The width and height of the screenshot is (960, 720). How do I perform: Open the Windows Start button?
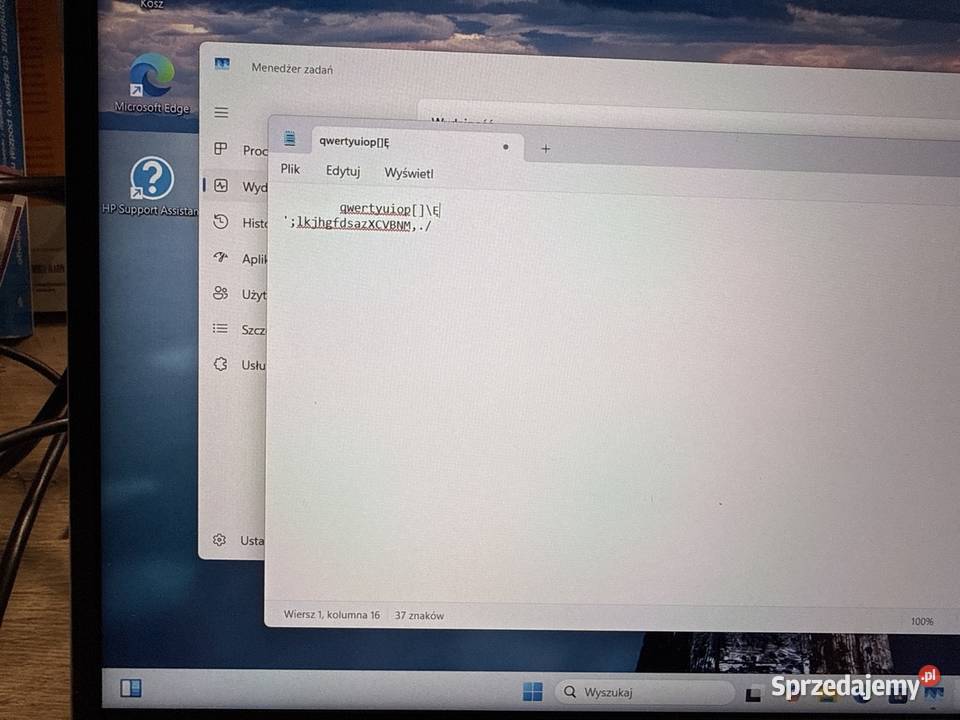[x=532, y=691]
